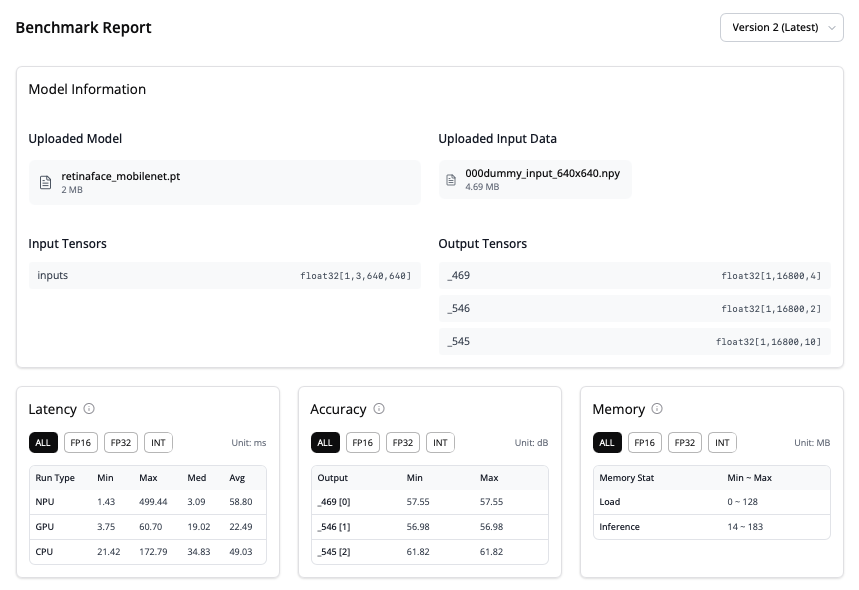
Task: Click the NPU row in Latency table
Action: (x=148, y=502)
